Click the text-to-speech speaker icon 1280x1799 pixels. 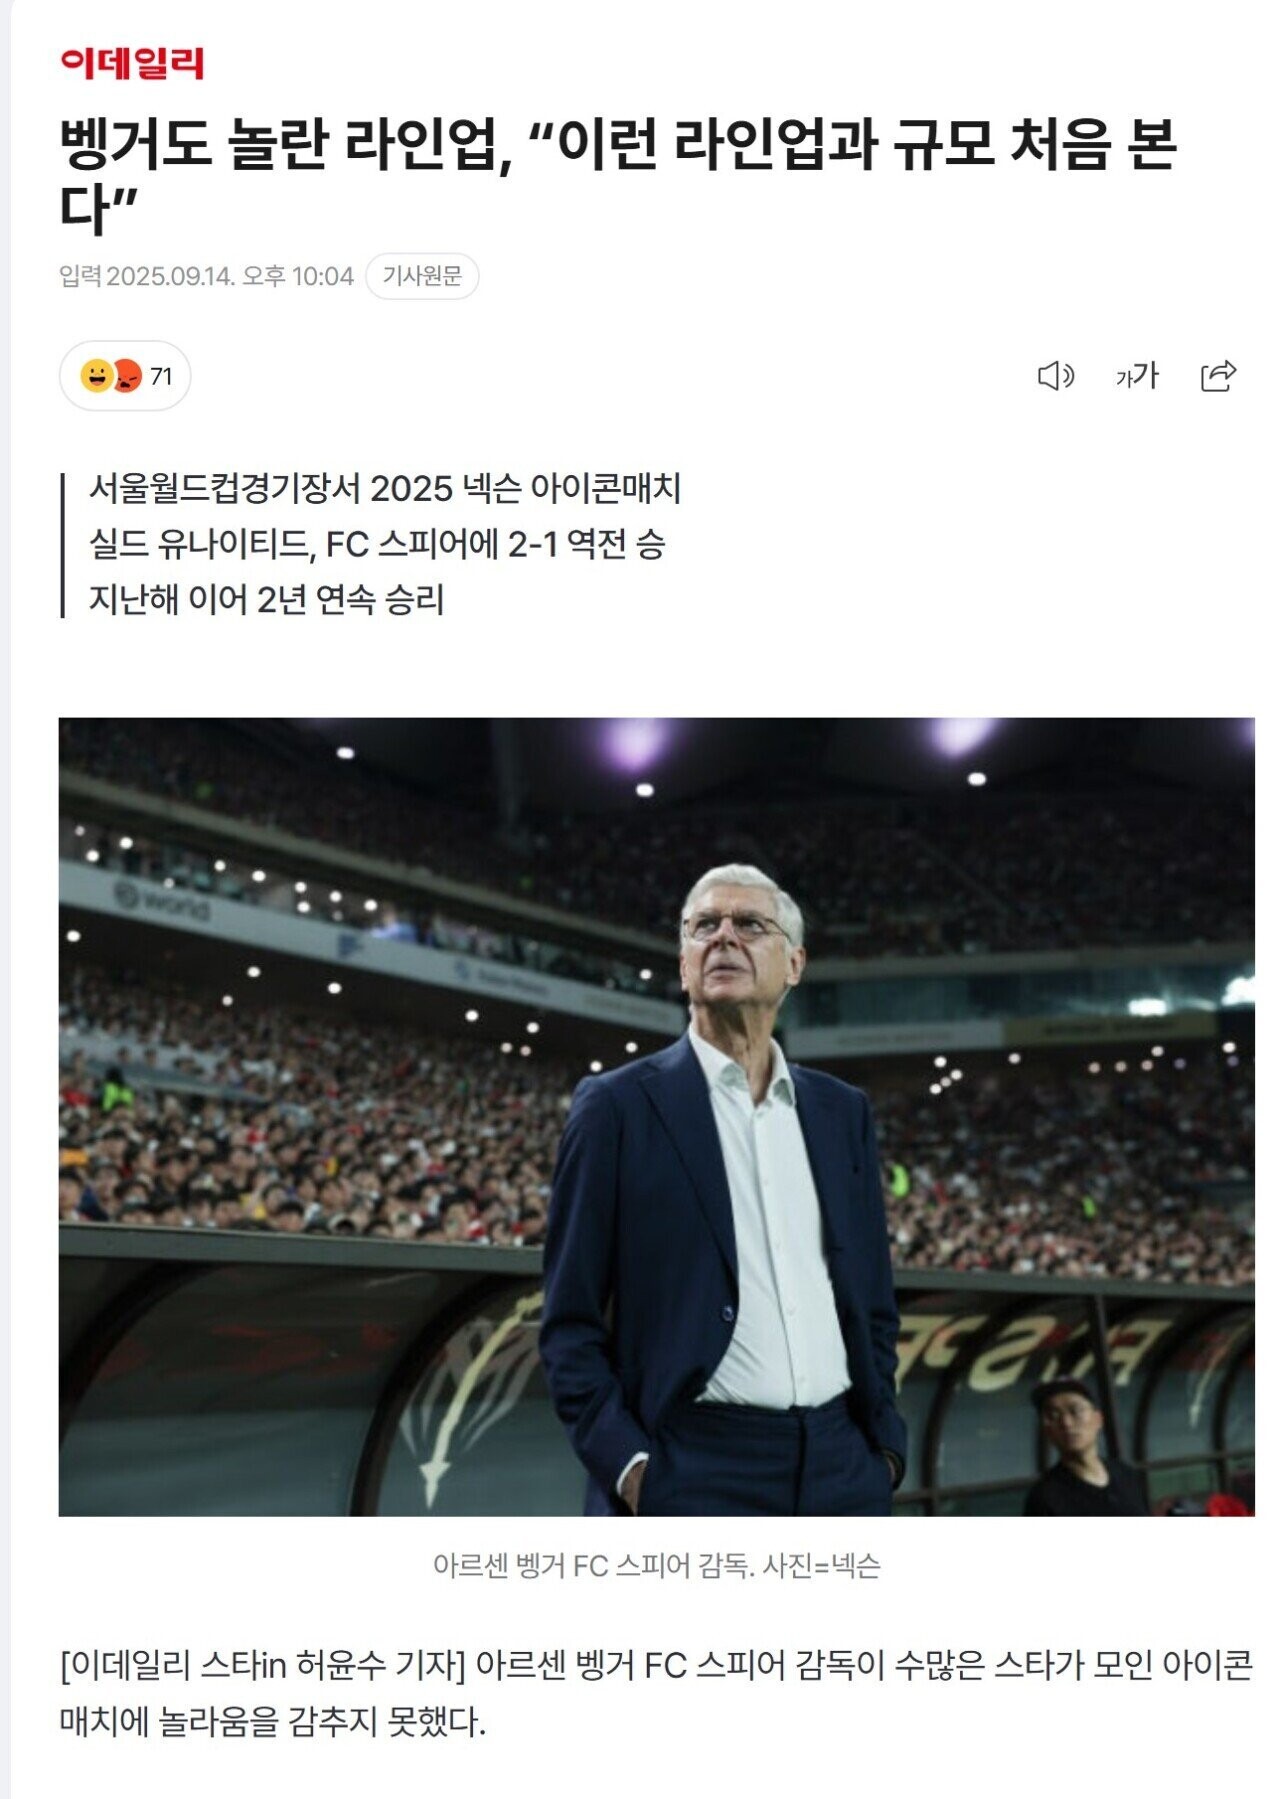[x=1055, y=376]
